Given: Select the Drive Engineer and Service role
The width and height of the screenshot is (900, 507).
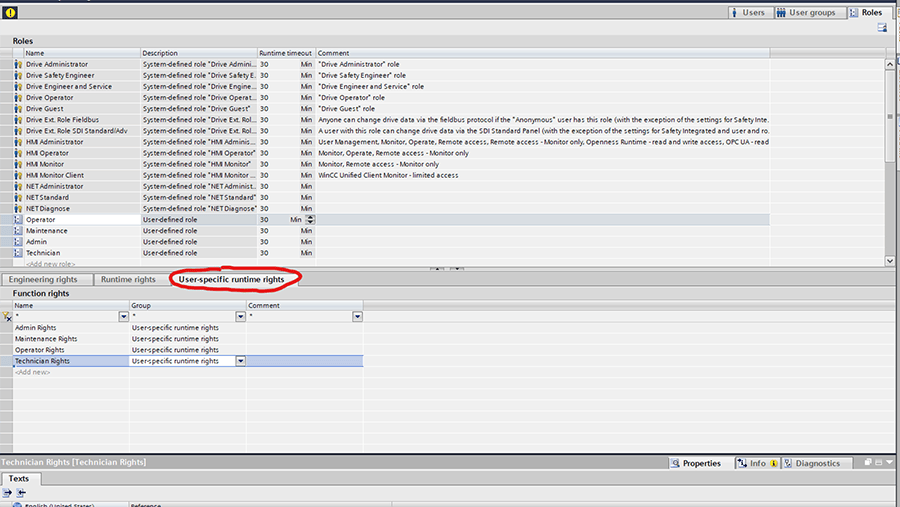Looking at the screenshot, I should click(69, 87).
